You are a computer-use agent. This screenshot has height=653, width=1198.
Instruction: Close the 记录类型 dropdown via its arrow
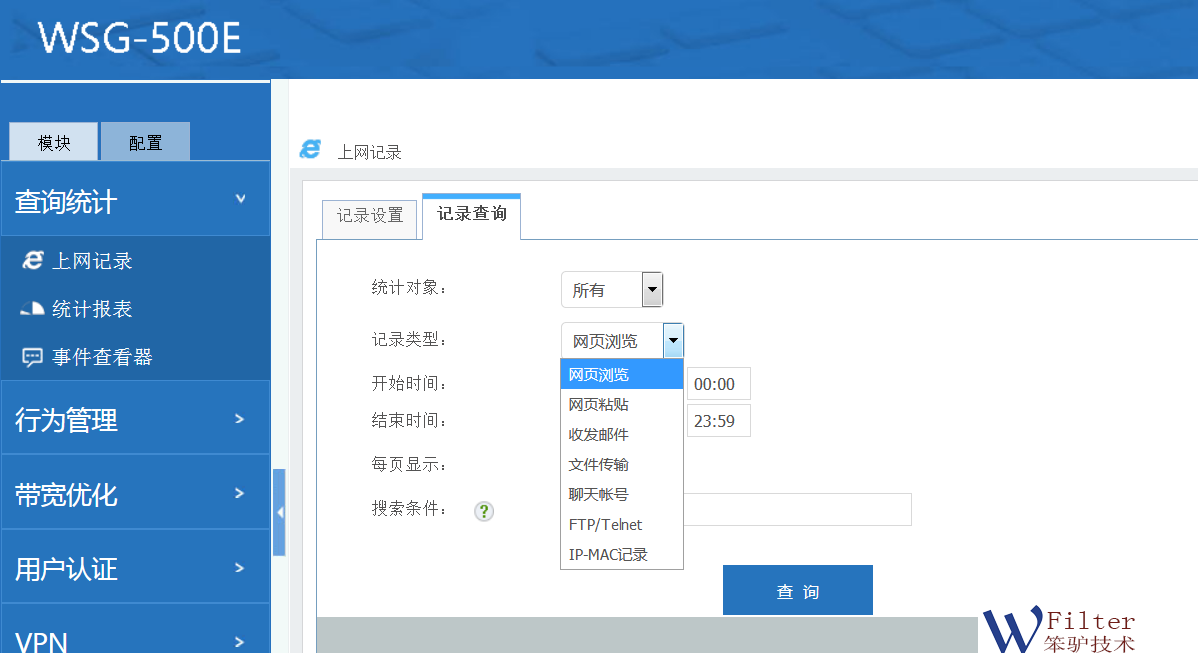tap(673, 341)
